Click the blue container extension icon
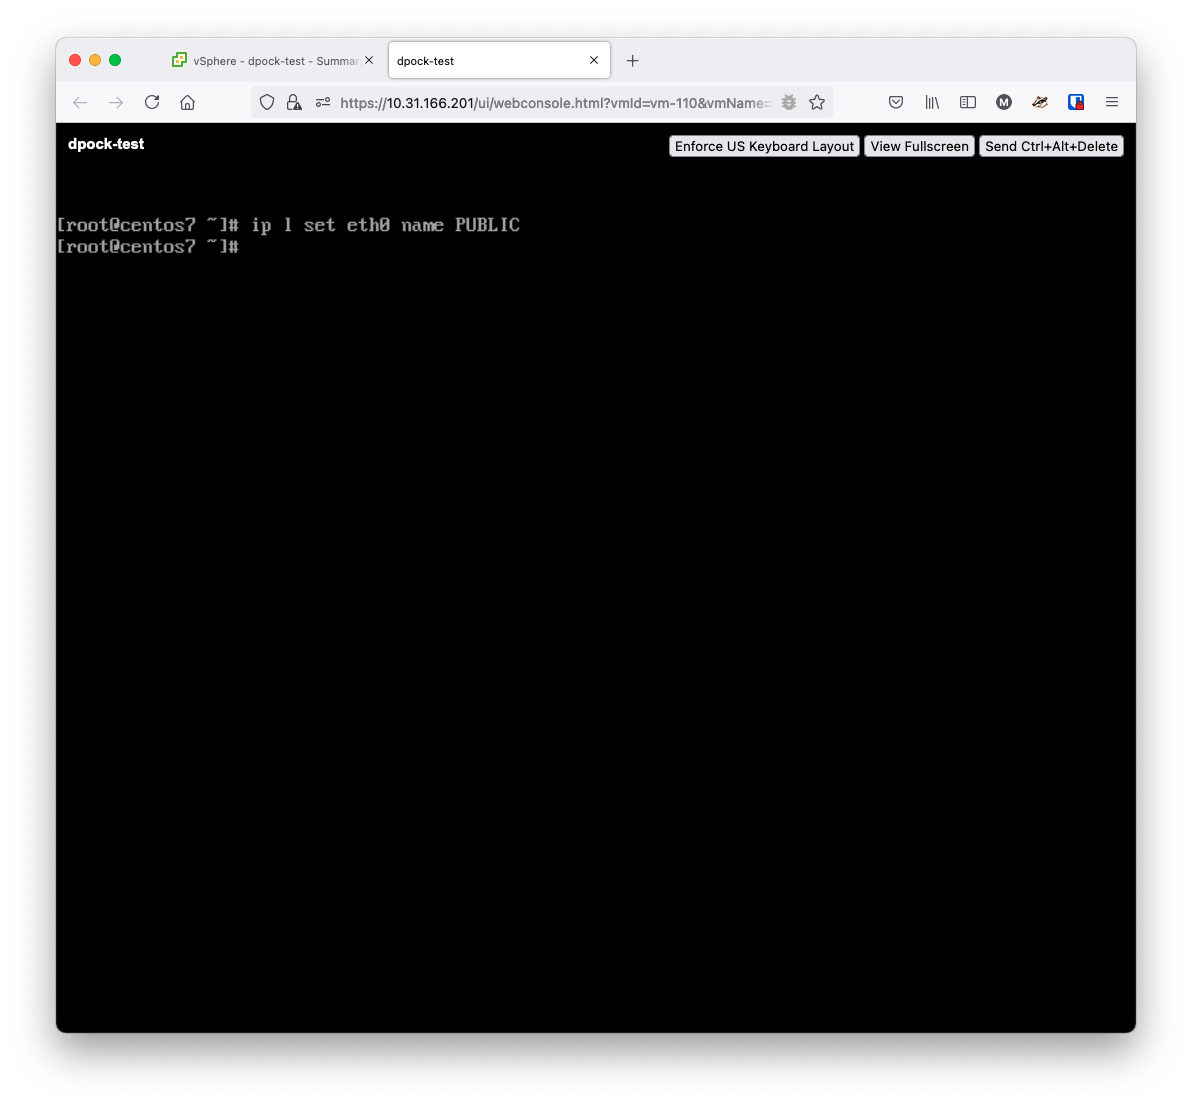This screenshot has height=1107, width=1192. coord(1076,102)
